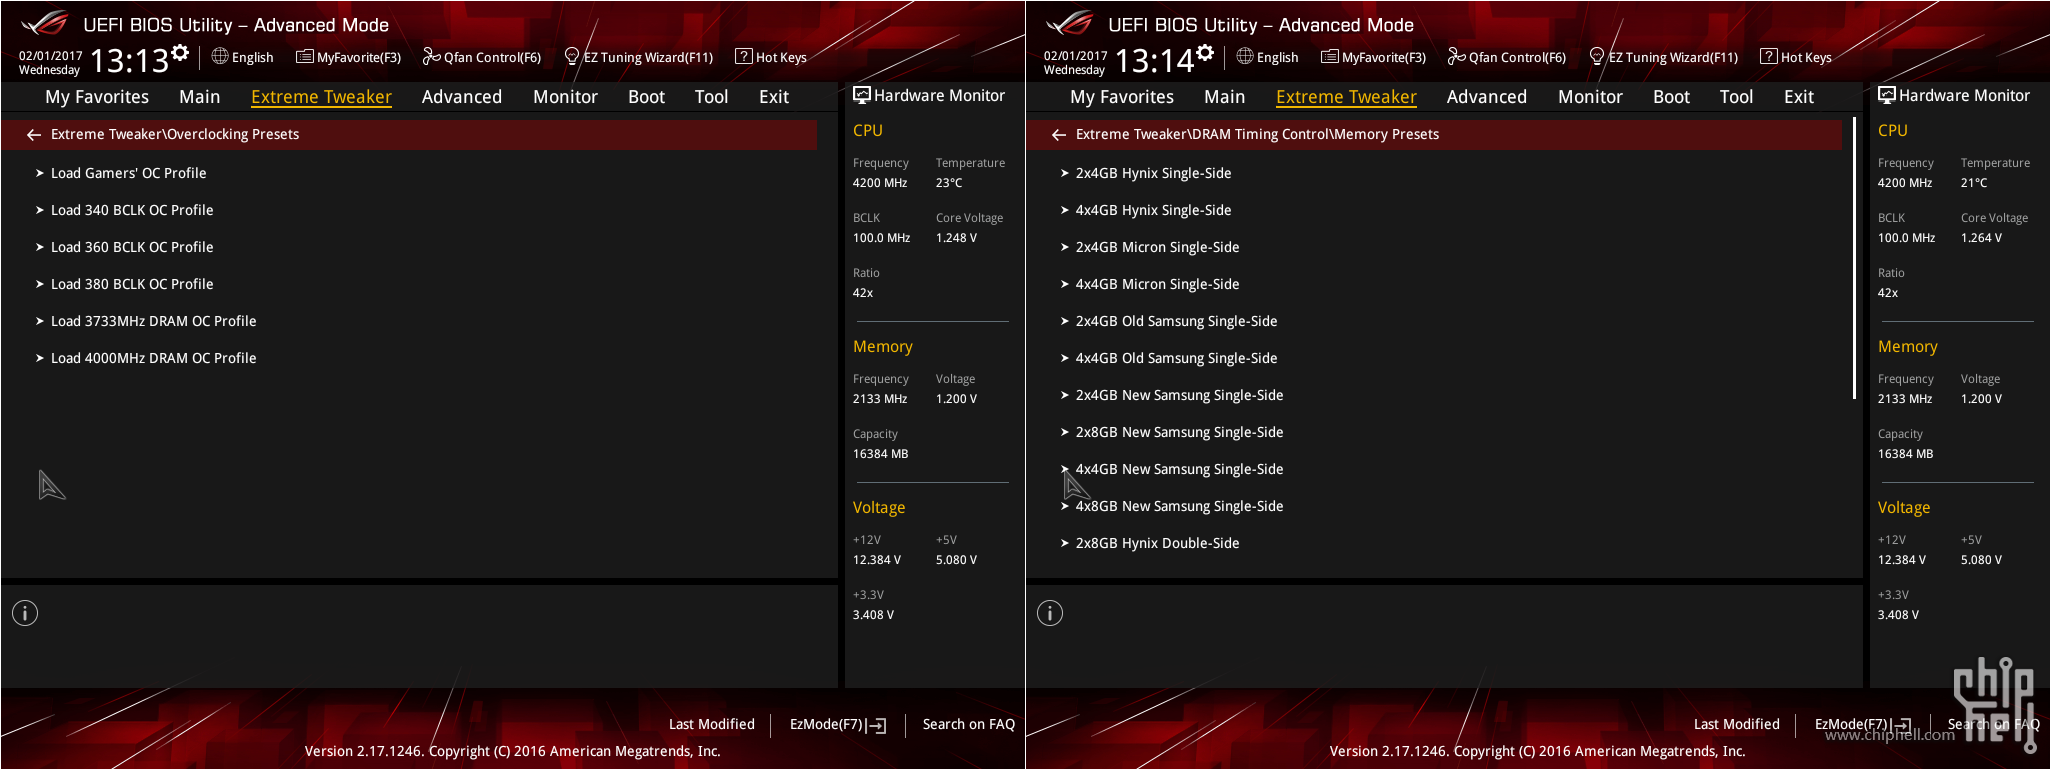Click the globe language icon in the left BIOS window

tap(220, 56)
